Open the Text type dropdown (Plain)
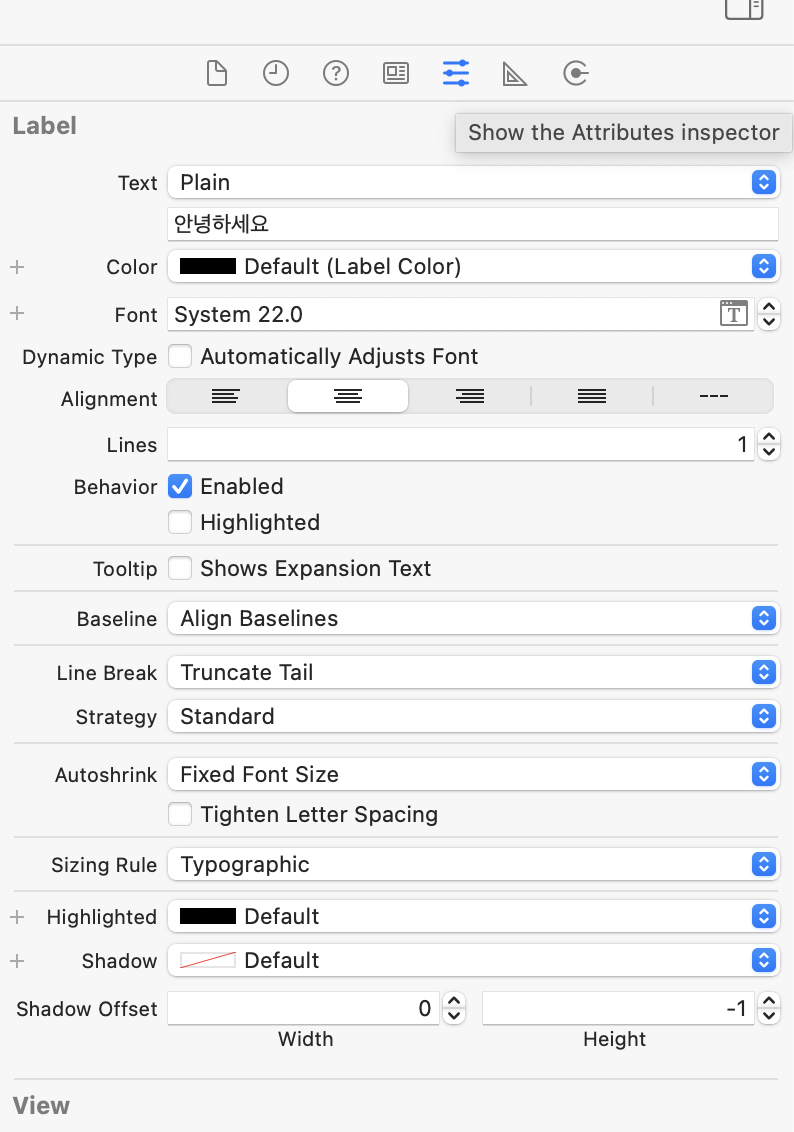The image size is (794, 1132). tap(474, 182)
